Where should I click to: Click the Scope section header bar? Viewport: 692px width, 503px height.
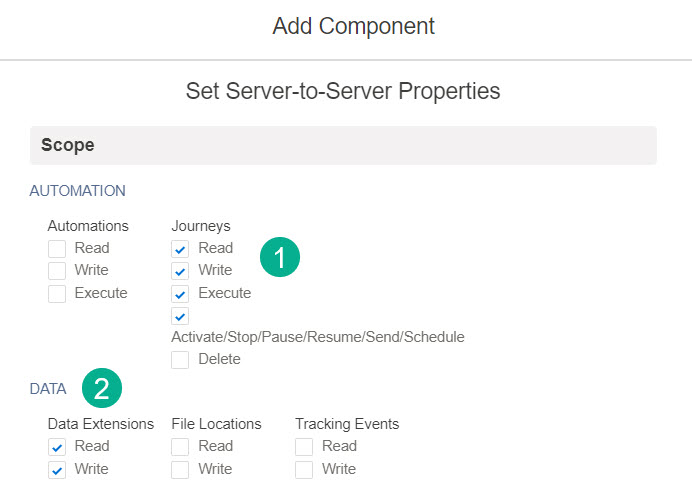[343, 145]
